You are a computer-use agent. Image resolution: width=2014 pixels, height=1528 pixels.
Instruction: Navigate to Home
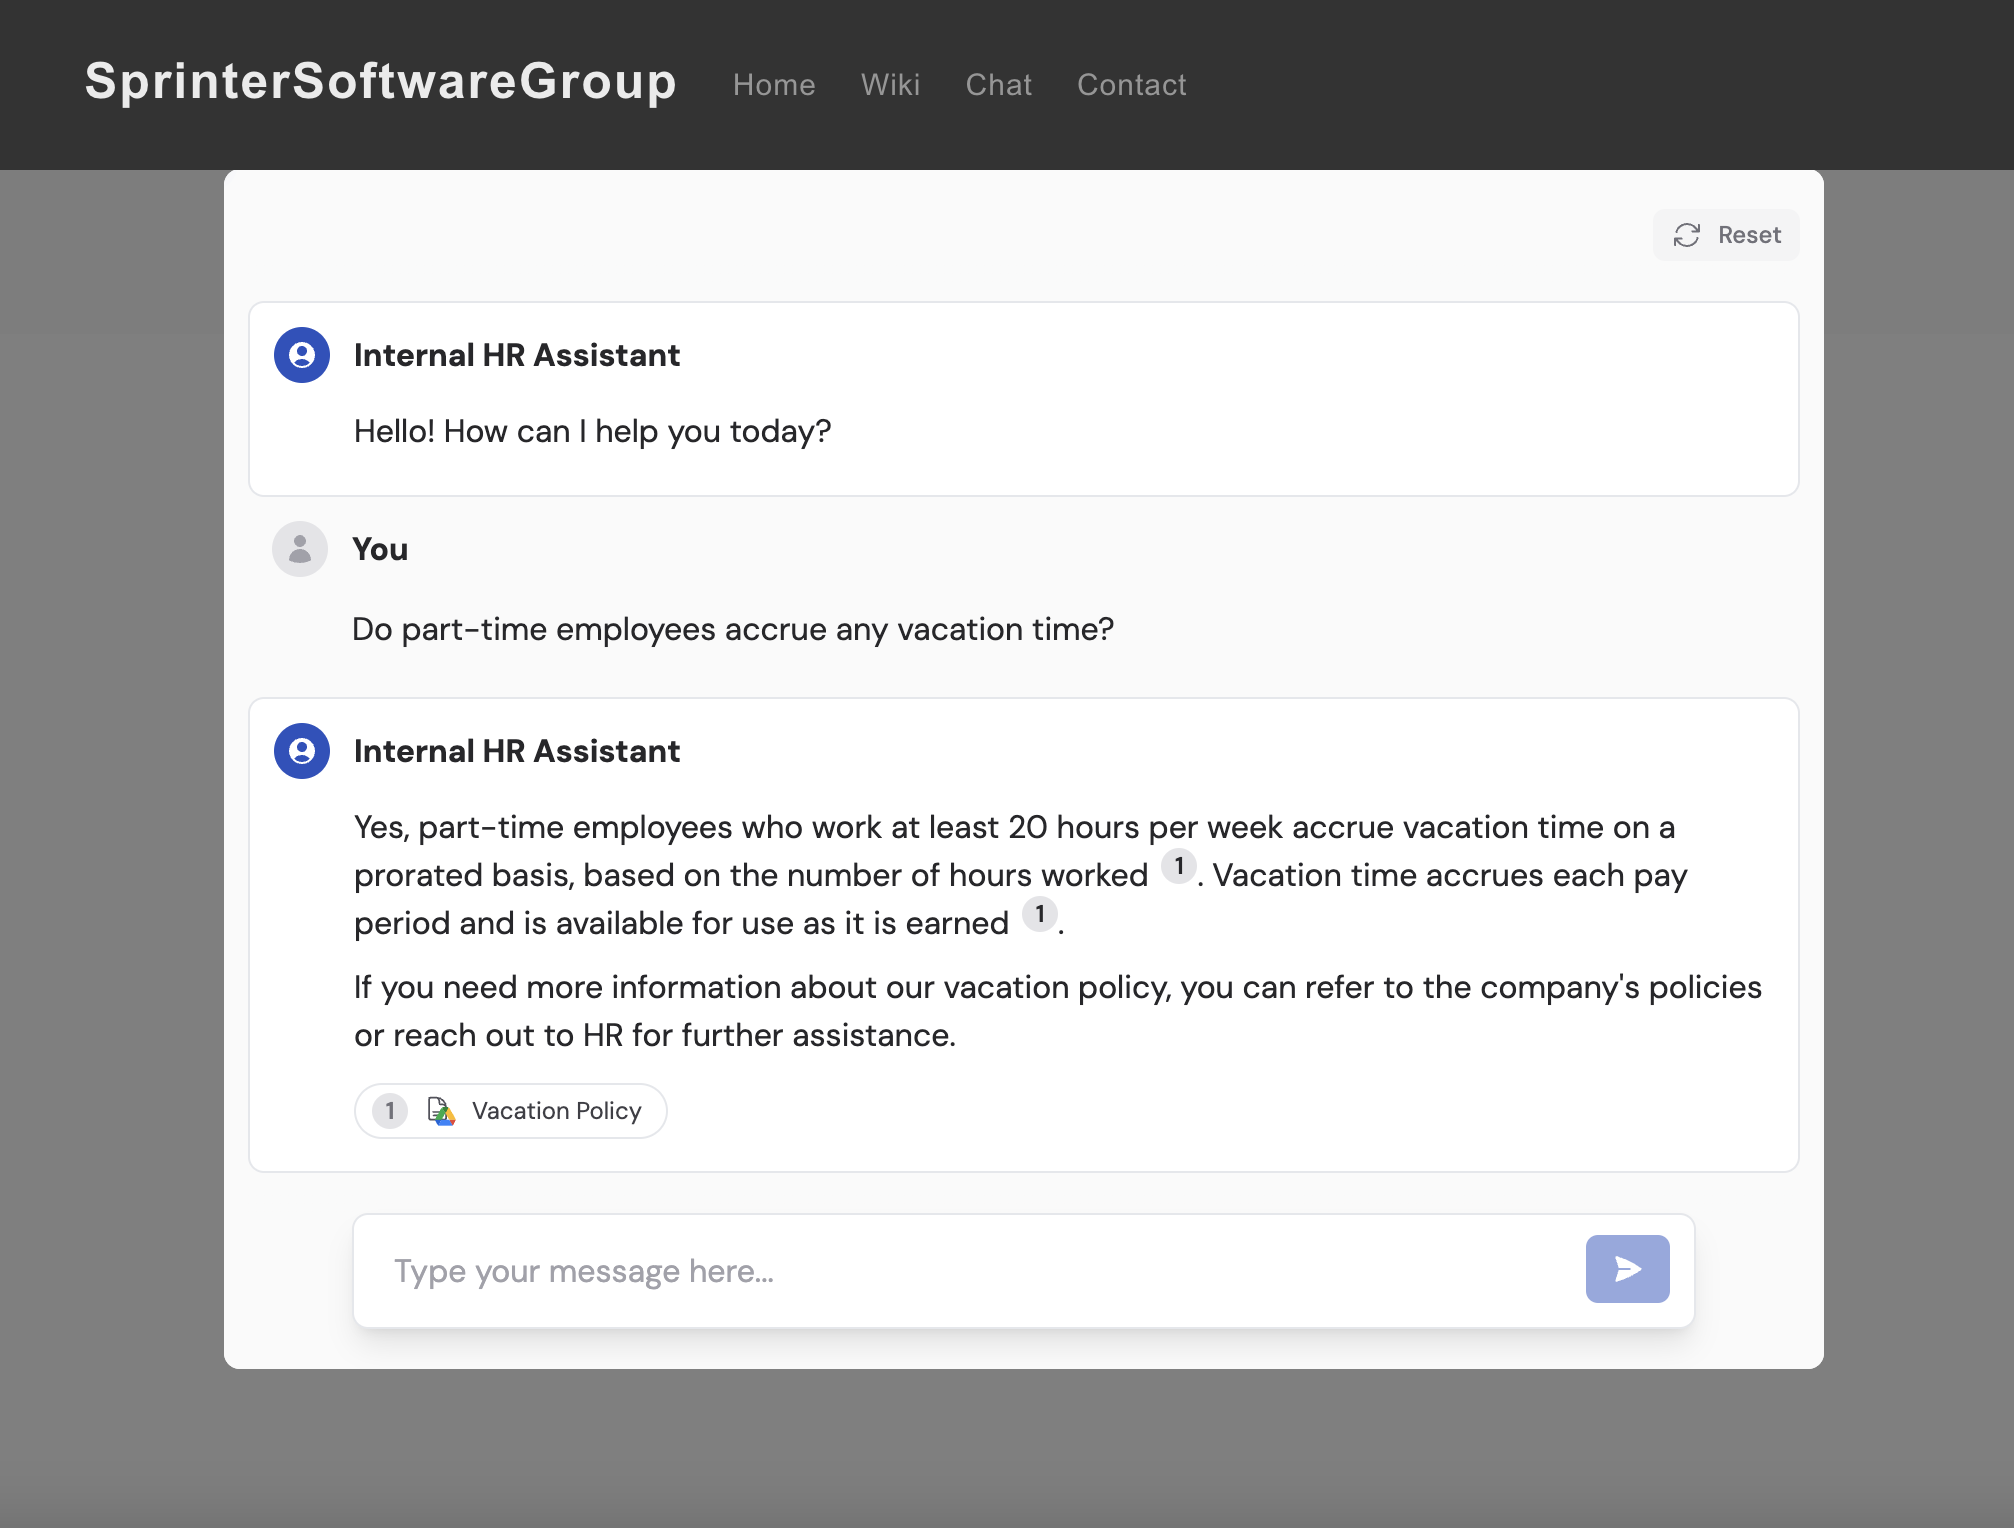point(774,85)
